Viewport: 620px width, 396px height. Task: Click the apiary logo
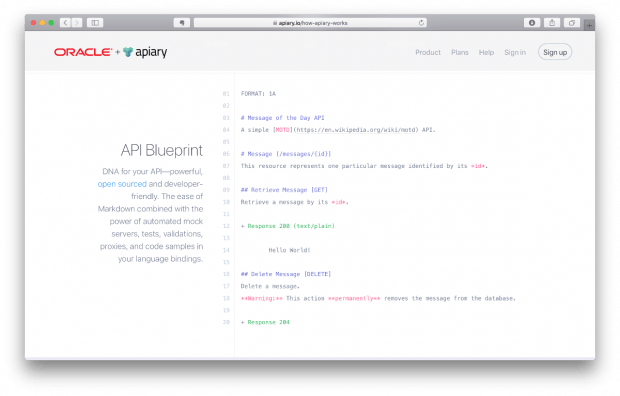[145, 52]
